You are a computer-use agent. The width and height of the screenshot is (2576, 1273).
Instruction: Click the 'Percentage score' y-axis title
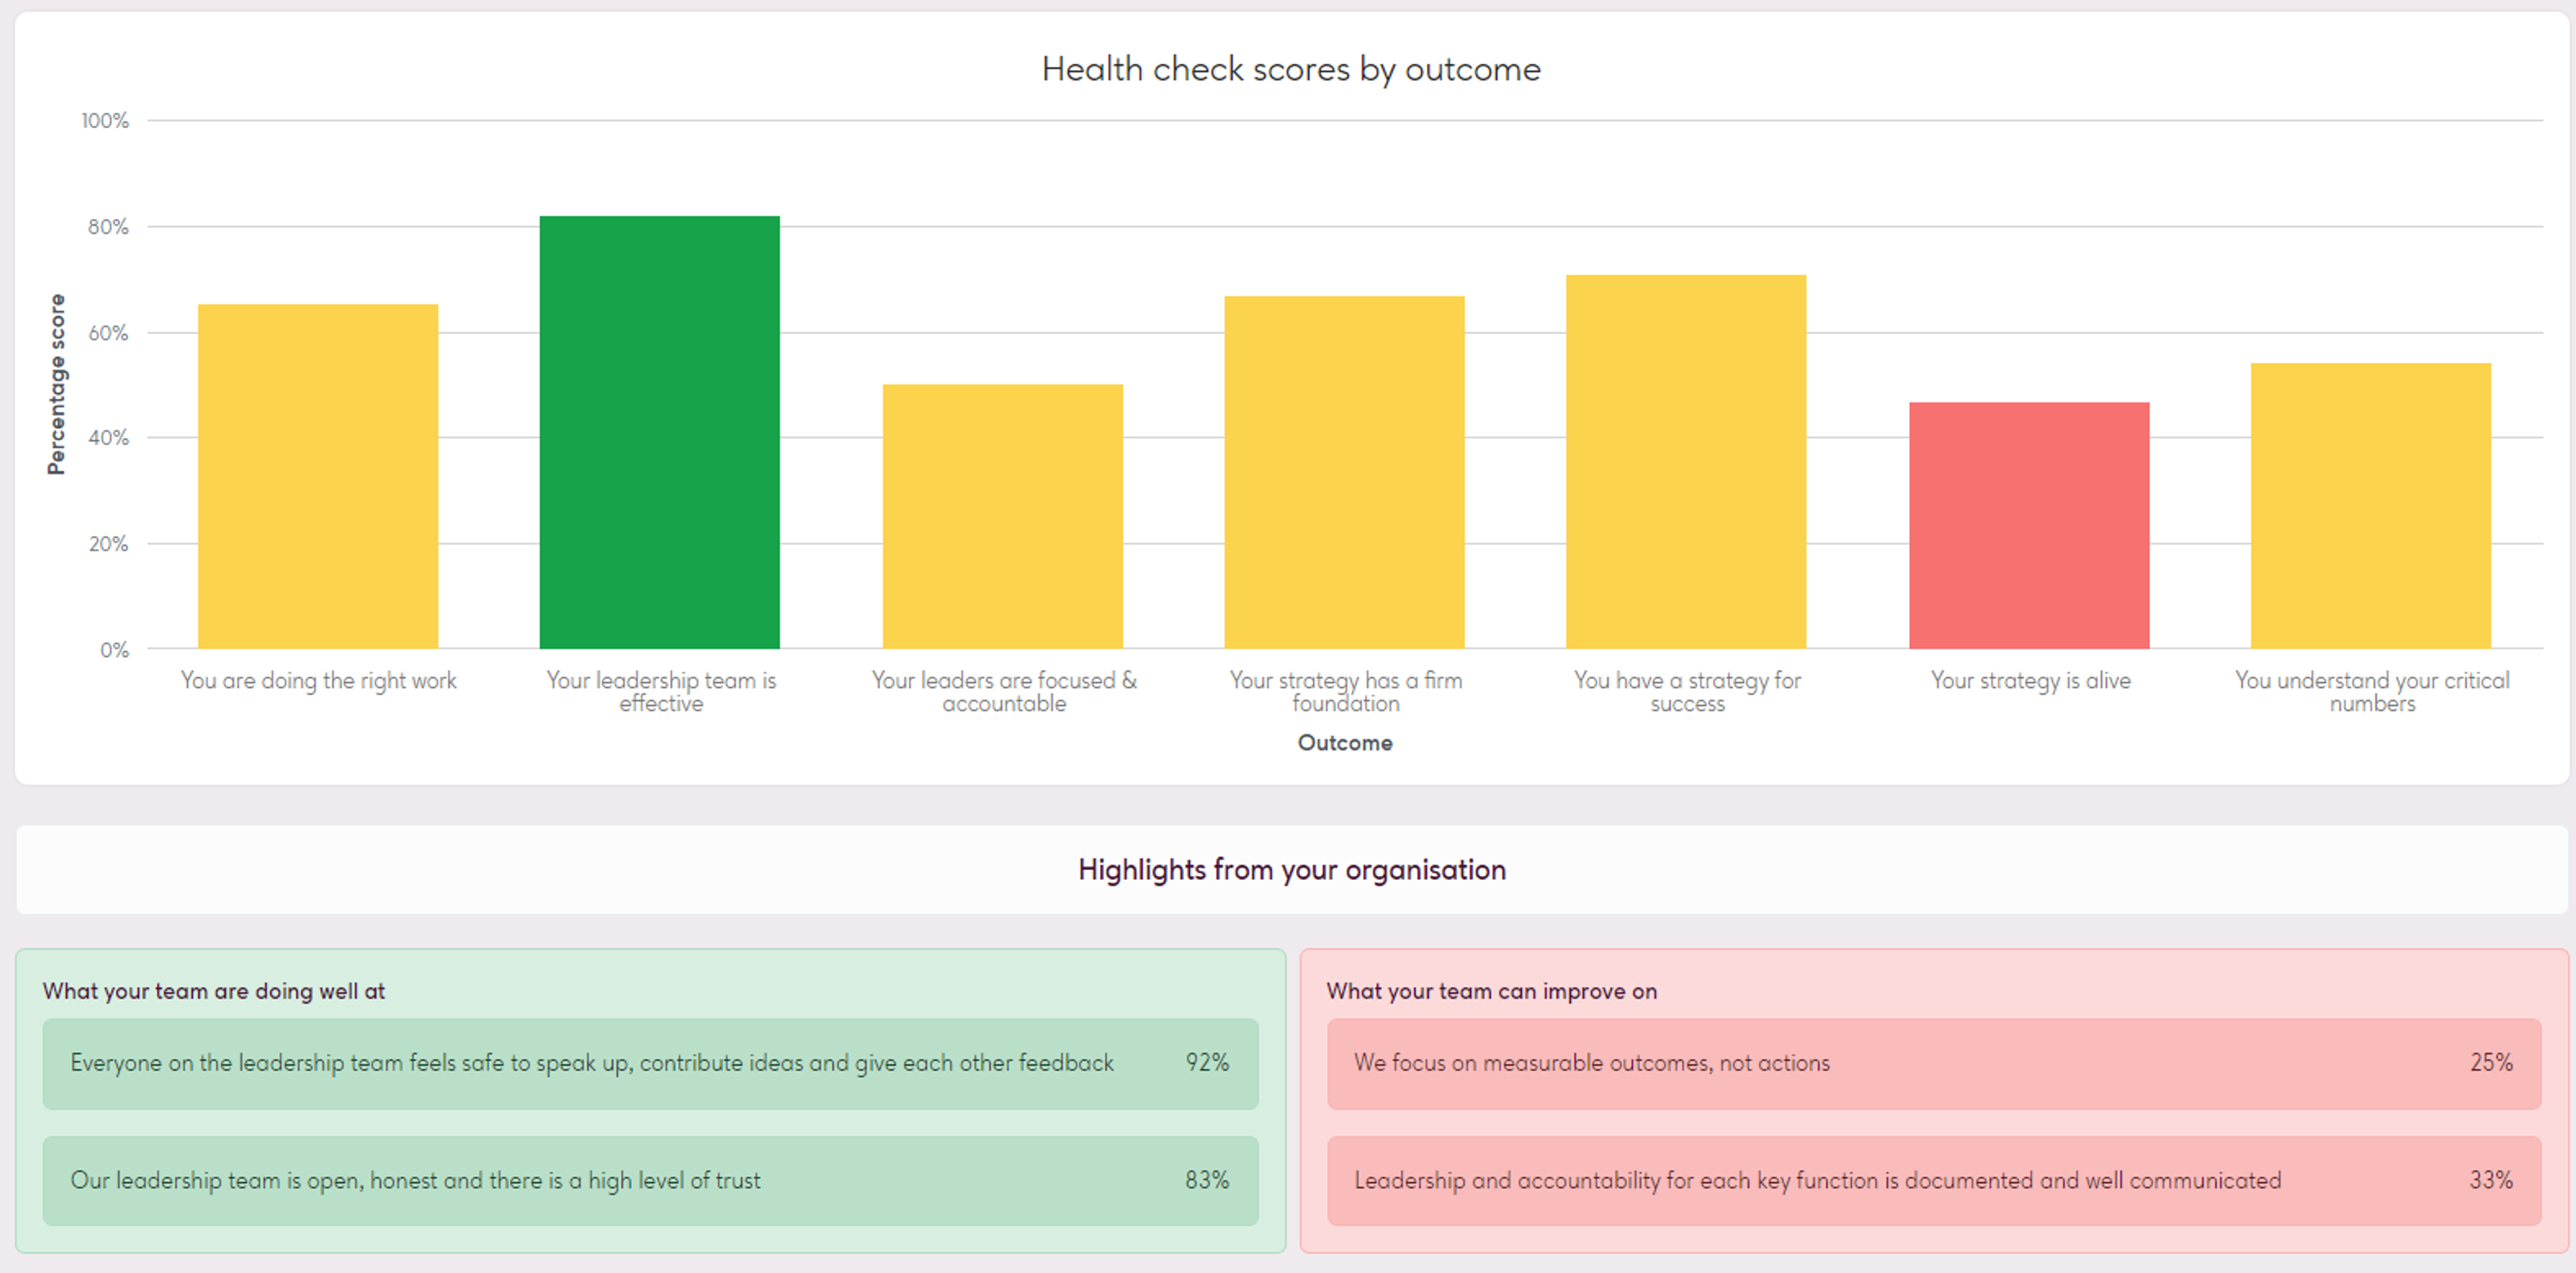(56, 384)
